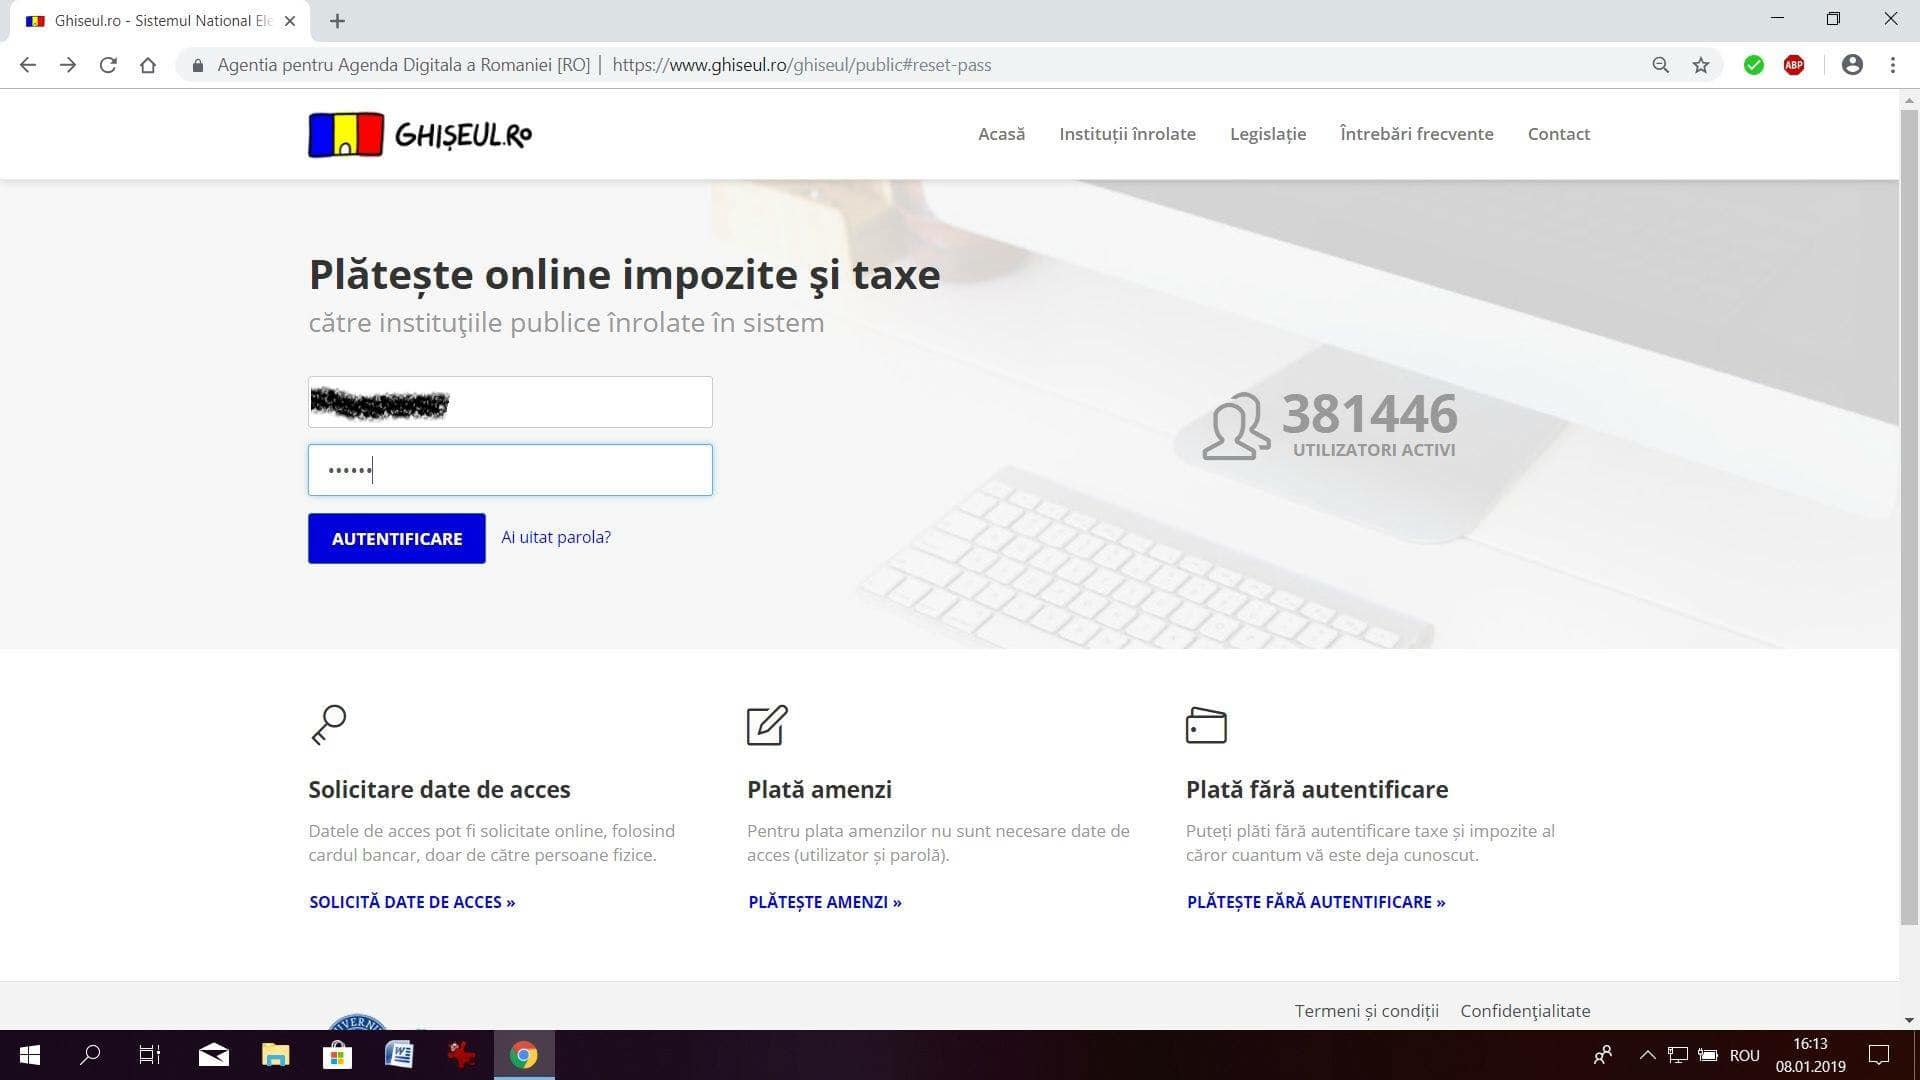This screenshot has width=1920, height=1080.
Task: Switch to Chrome on the taskbar
Action: 524,1055
